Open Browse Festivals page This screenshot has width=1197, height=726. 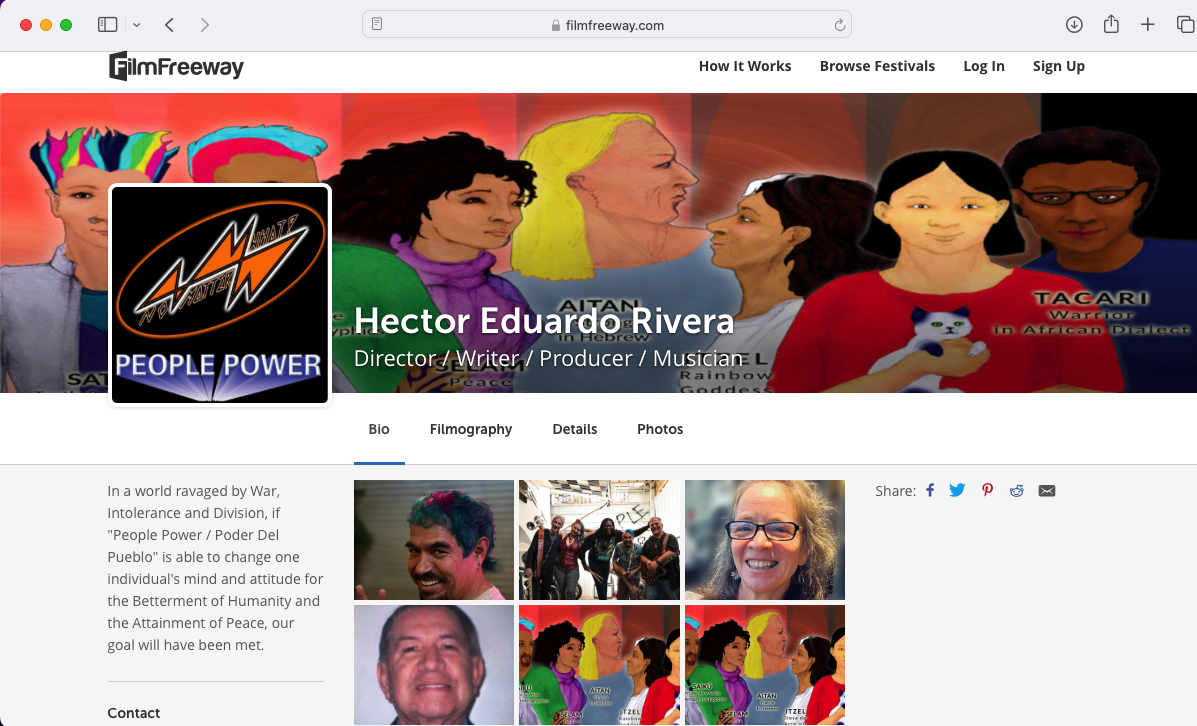point(877,66)
